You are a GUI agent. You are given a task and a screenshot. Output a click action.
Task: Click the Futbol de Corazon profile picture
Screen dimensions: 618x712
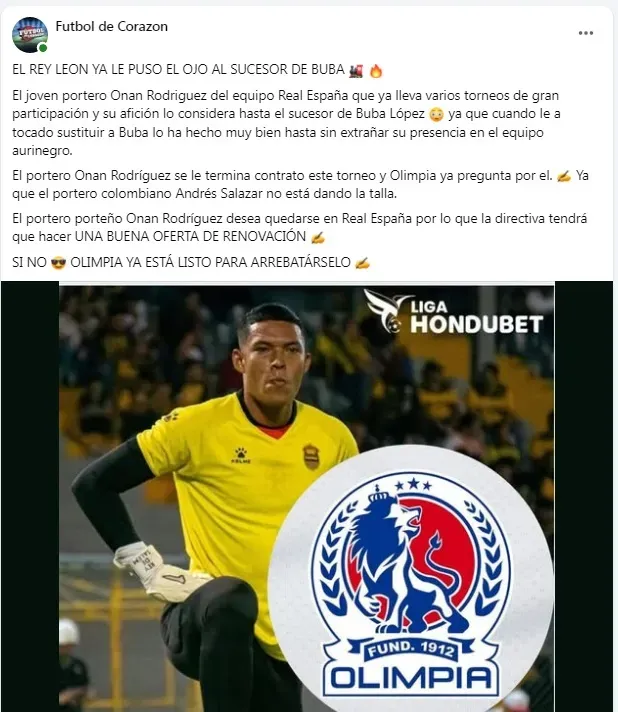pos(30,35)
